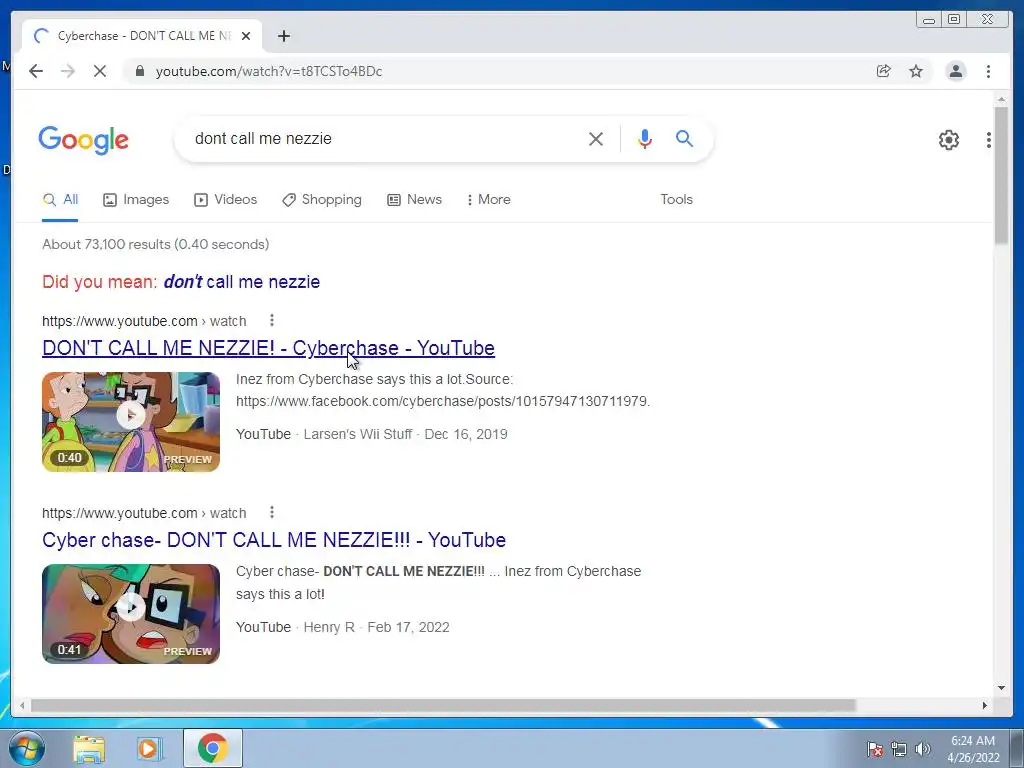The width and height of the screenshot is (1024, 768).
Task: Clear the search query with the X
Action: [x=596, y=138]
